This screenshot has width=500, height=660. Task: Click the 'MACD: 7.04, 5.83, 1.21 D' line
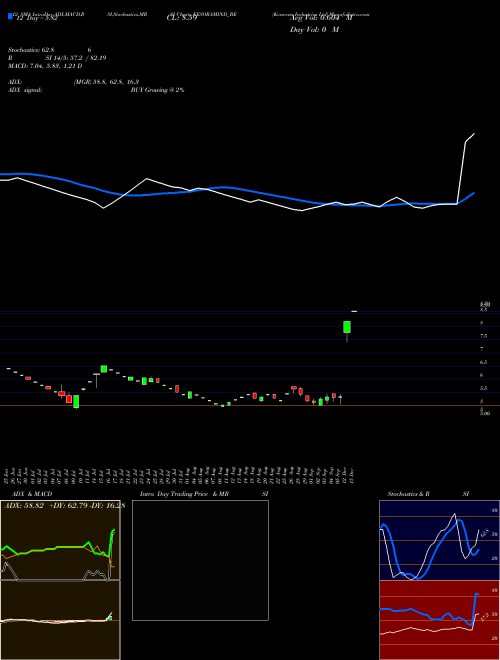pyautogui.click(x=45, y=66)
